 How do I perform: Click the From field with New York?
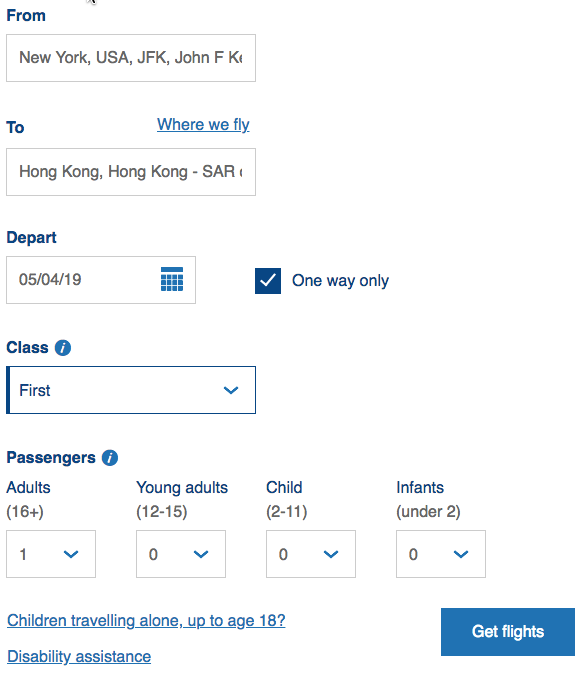click(131, 58)
